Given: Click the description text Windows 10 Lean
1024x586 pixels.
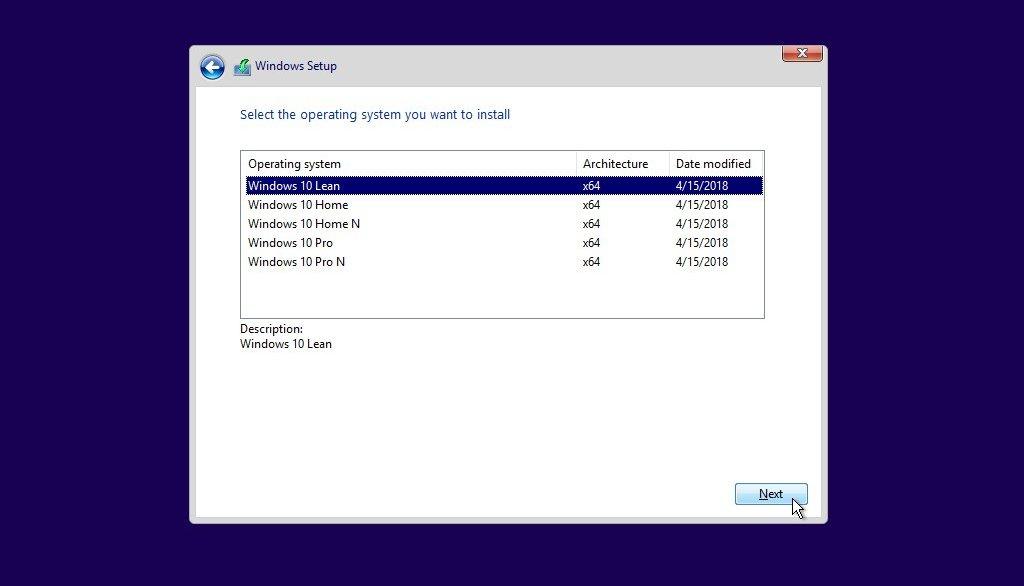Looking at the screenshot, I should [x=285, y=344].
